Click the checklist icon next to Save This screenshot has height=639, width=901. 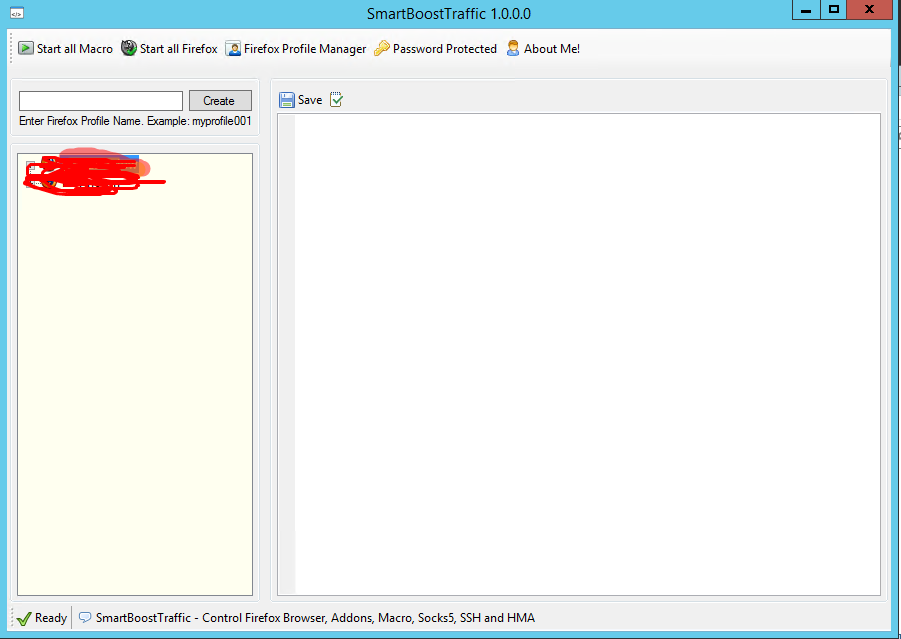click(337, 100)
